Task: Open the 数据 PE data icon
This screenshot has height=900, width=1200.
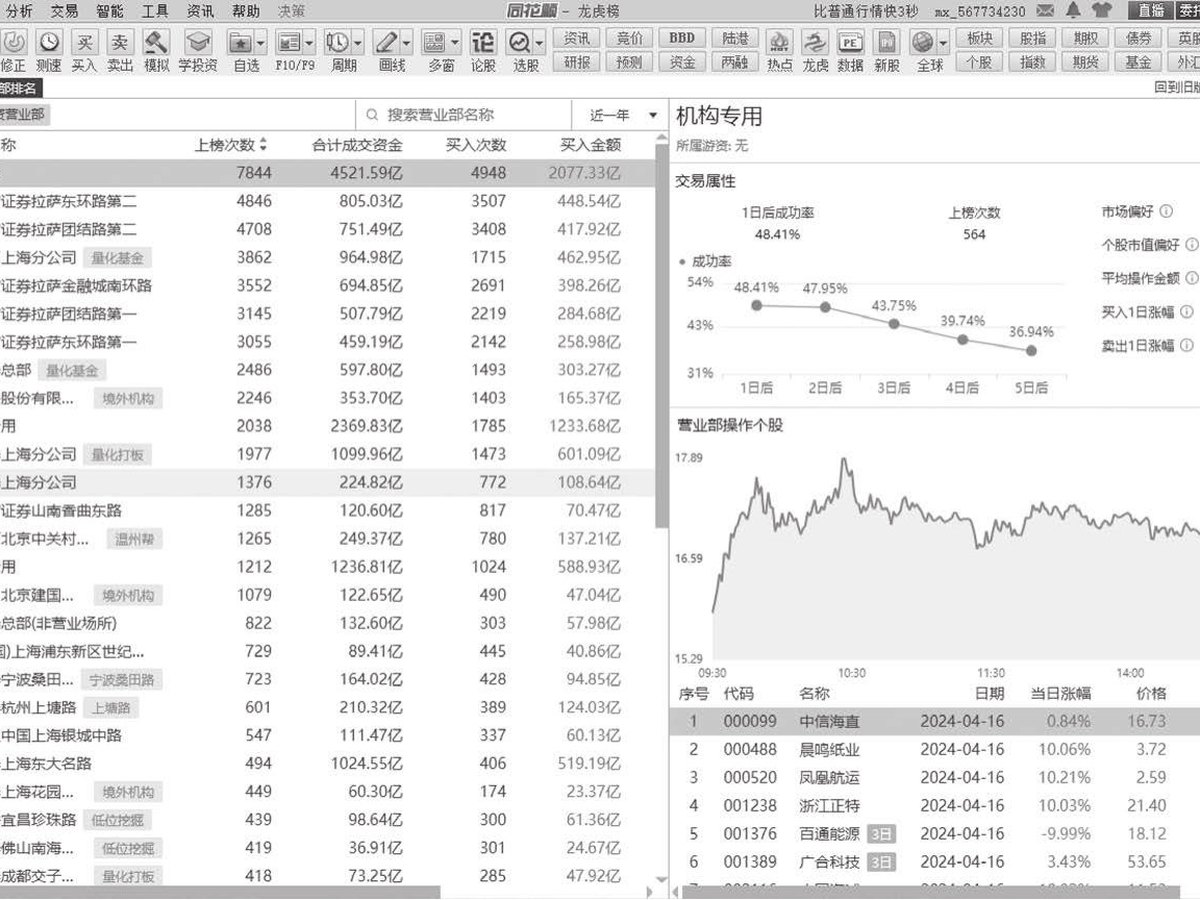Action: pyautogui.click(x=850, y=42)
